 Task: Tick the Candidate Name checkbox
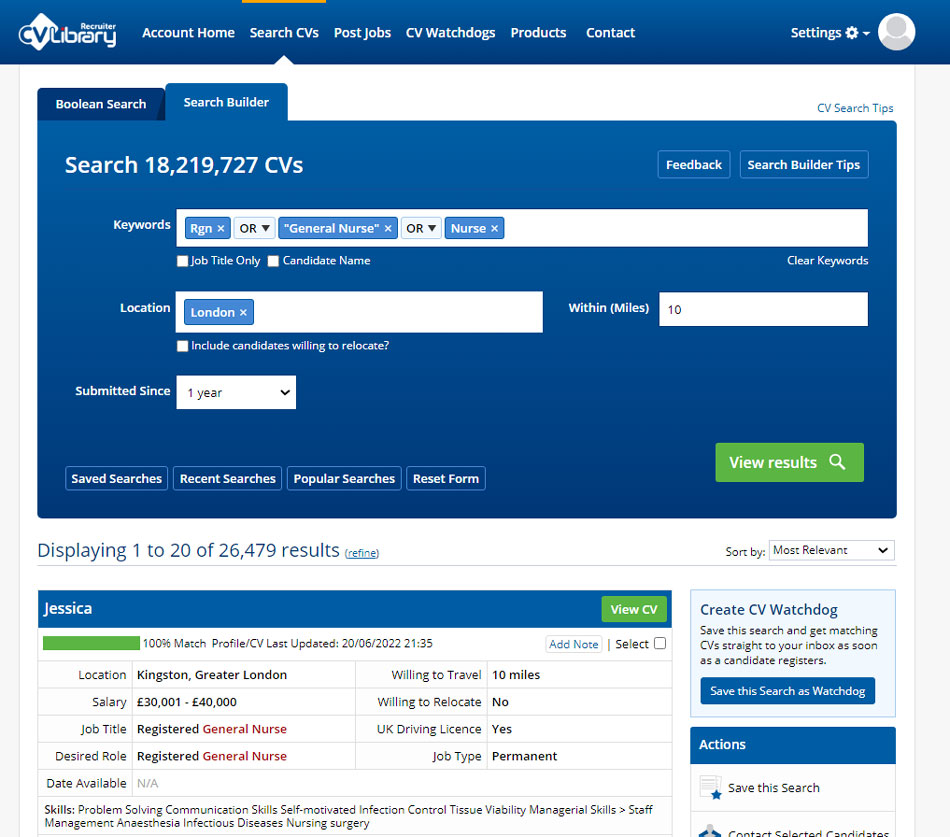(x=273, y=261)
